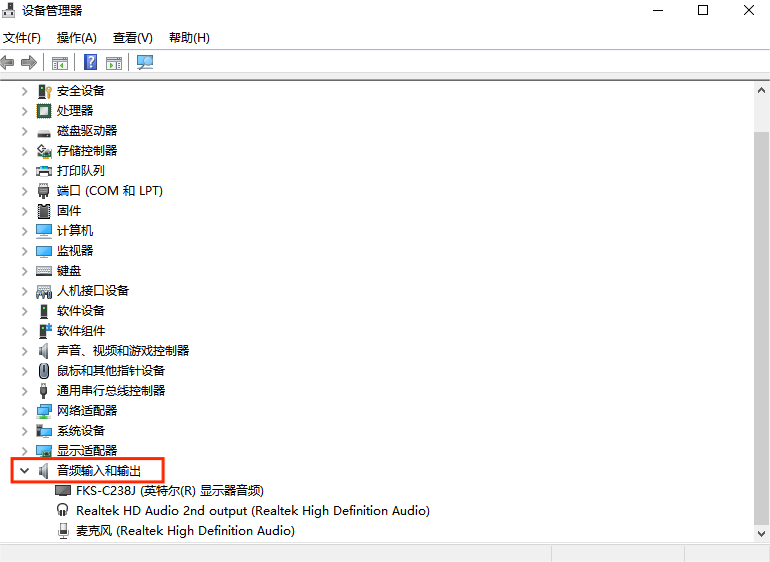Click the 监视器 monitor icon
Viewport: 770px width, 562px height.
[44, 252]
